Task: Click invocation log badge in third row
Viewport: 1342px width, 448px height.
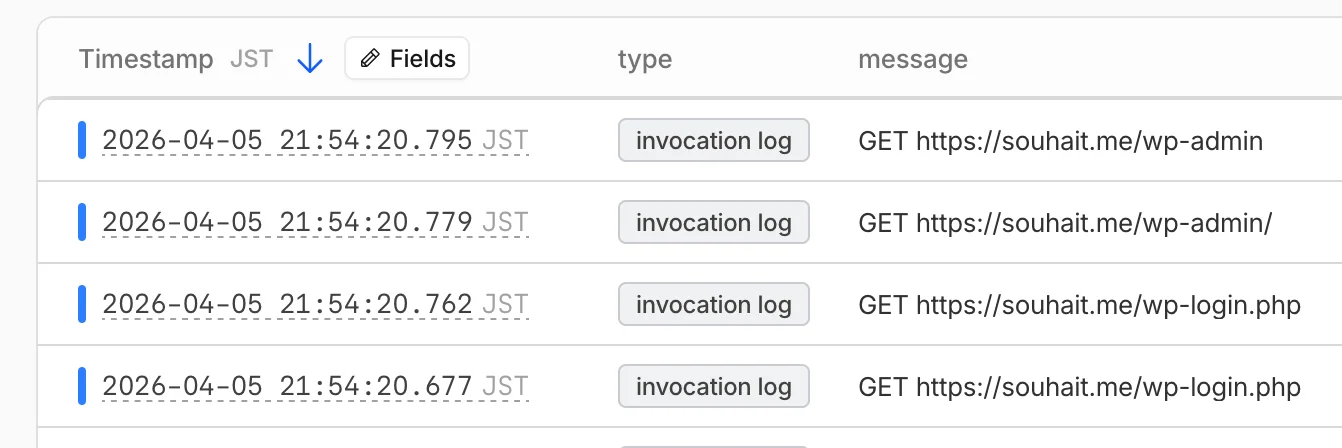Action: 713,305
